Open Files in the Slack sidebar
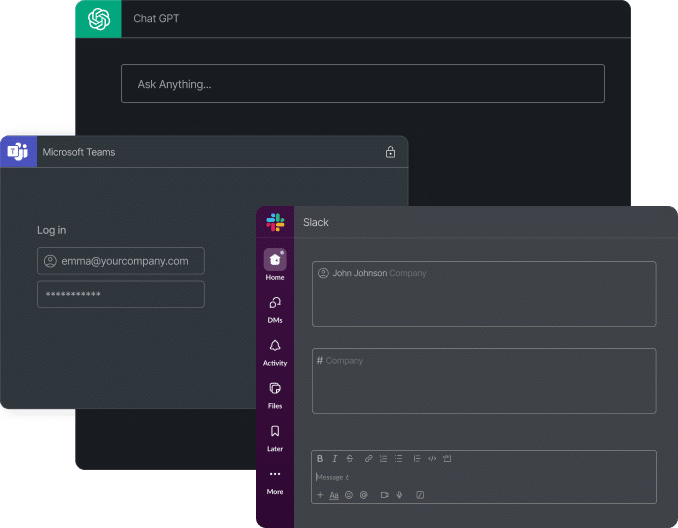Screen dimensions: 678x528 275,389
